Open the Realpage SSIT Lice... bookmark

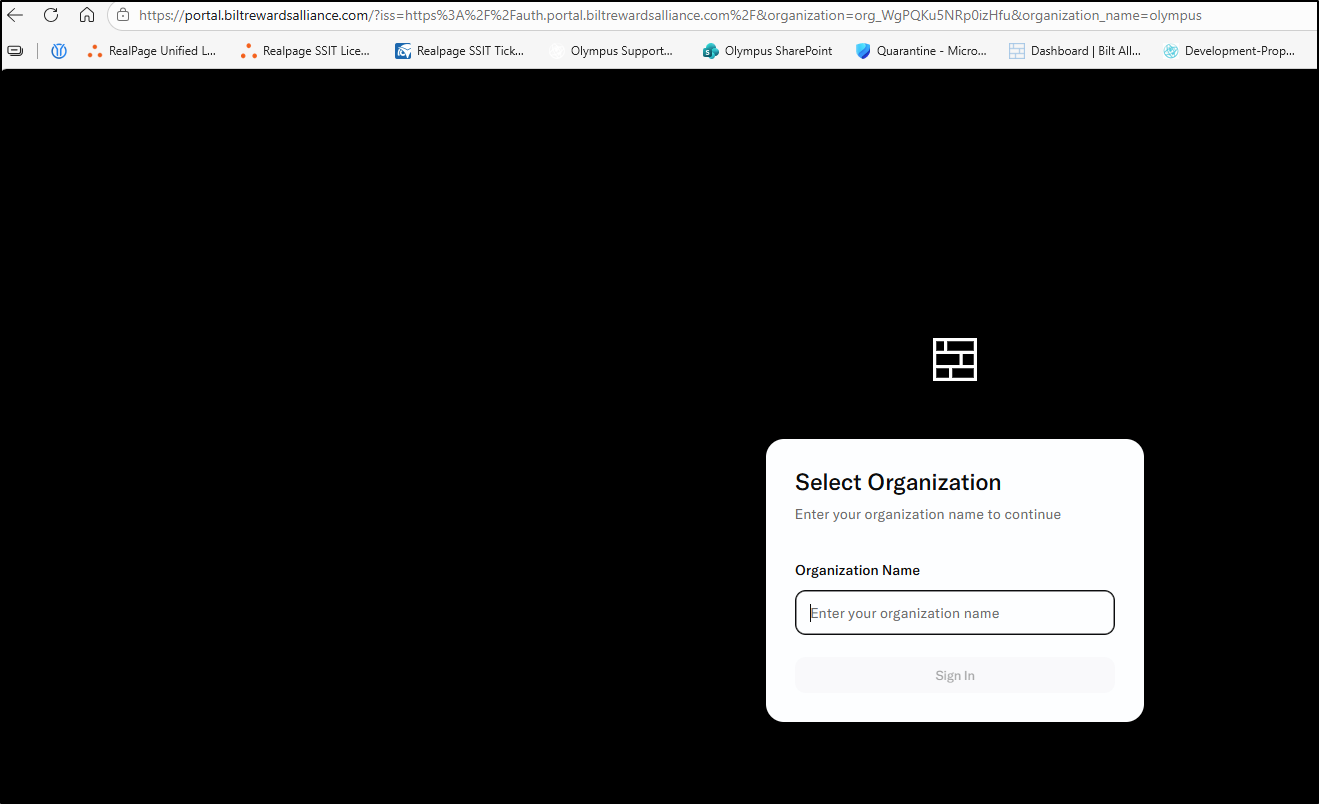pos(305,51)
